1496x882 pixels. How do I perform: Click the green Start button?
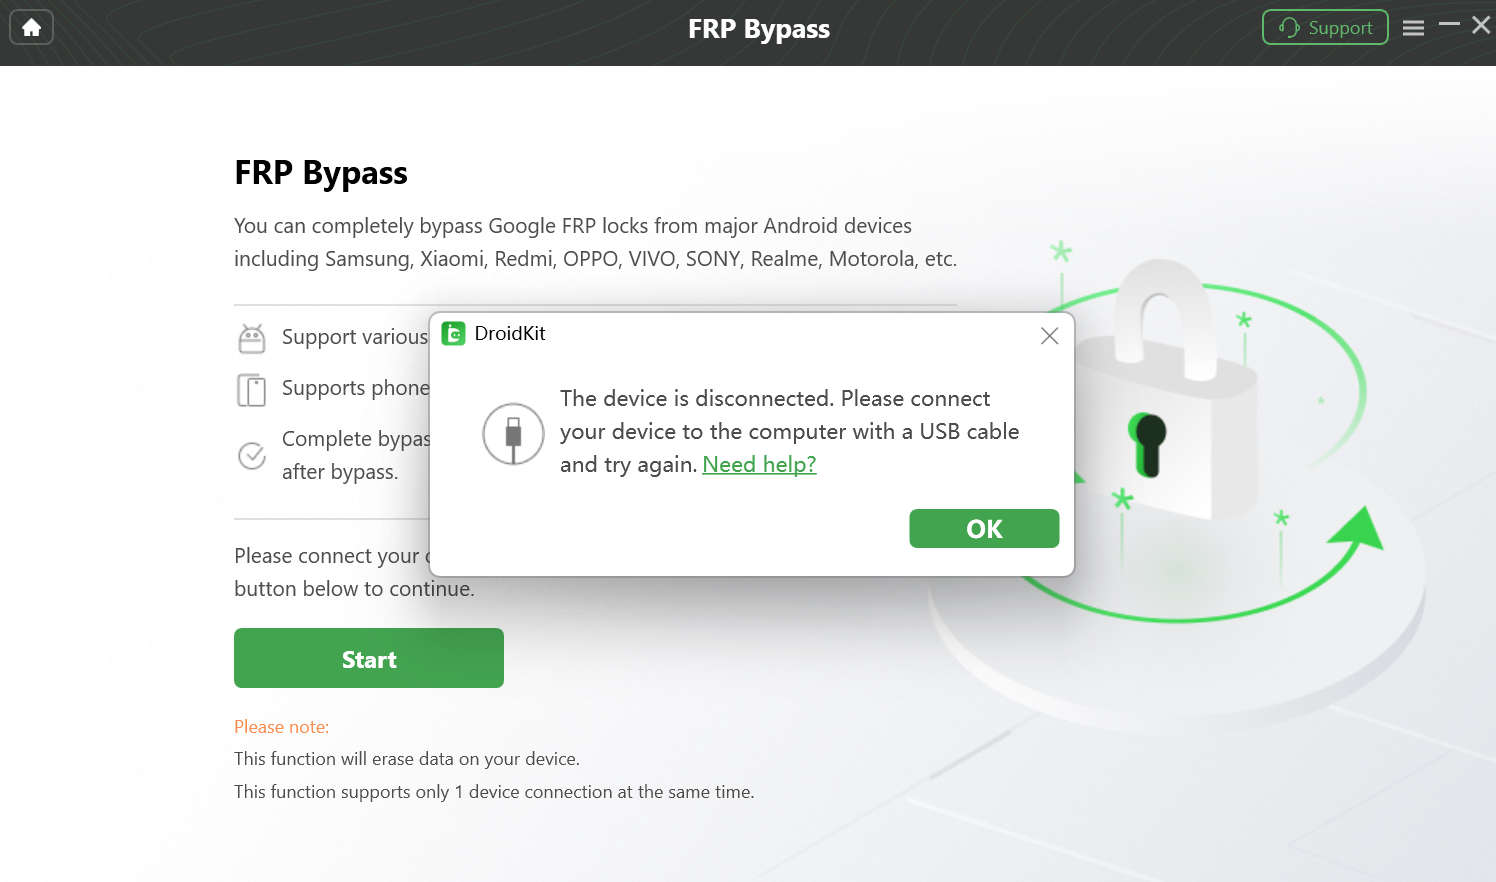tap(369, 658)
